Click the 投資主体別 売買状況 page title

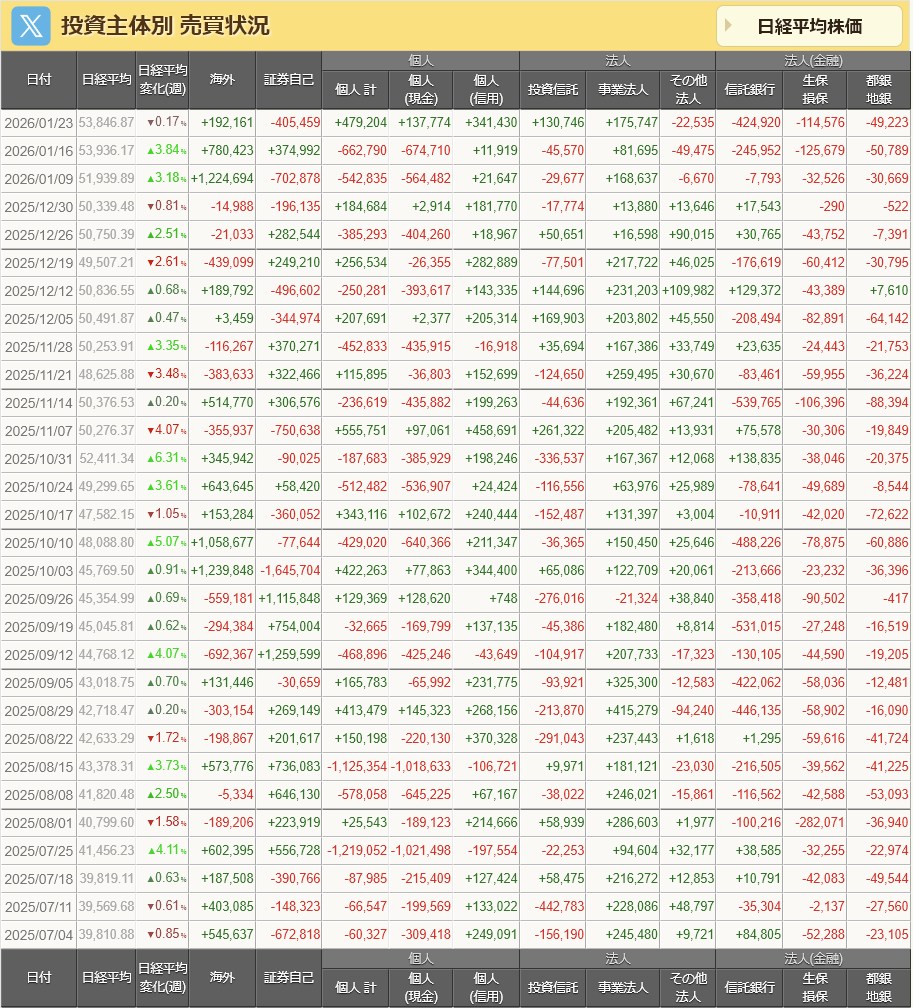tap(165, 26)
